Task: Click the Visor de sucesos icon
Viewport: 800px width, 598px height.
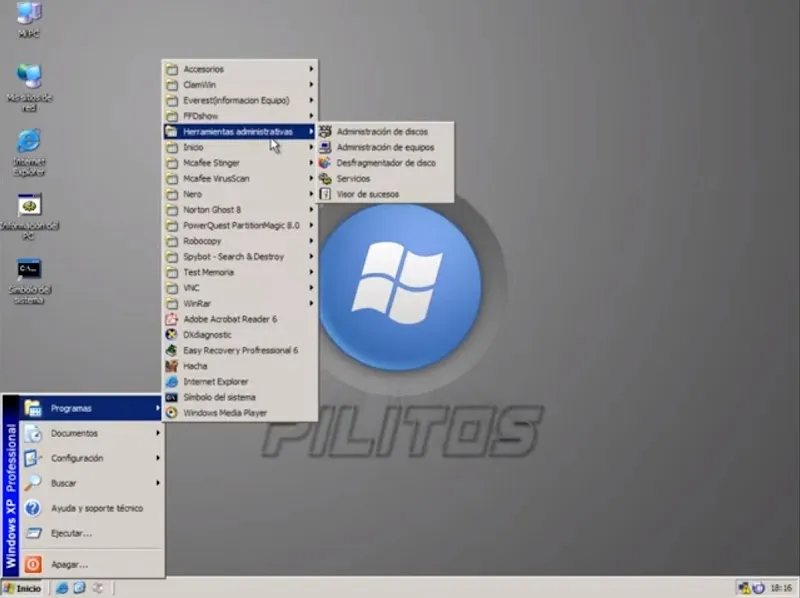Action: tap(325, 194)
